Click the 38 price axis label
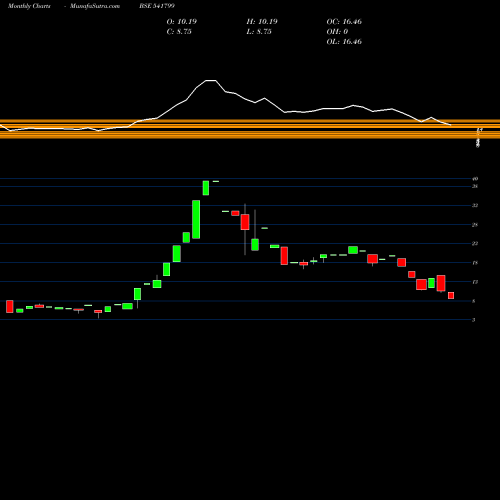 475,186
